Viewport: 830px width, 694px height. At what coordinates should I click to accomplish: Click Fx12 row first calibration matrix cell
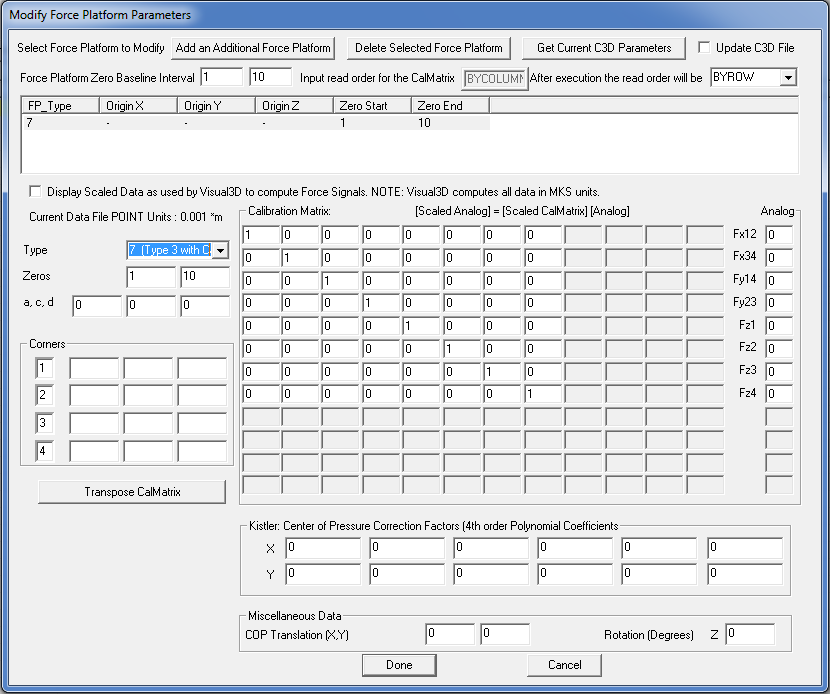point(261,235)
